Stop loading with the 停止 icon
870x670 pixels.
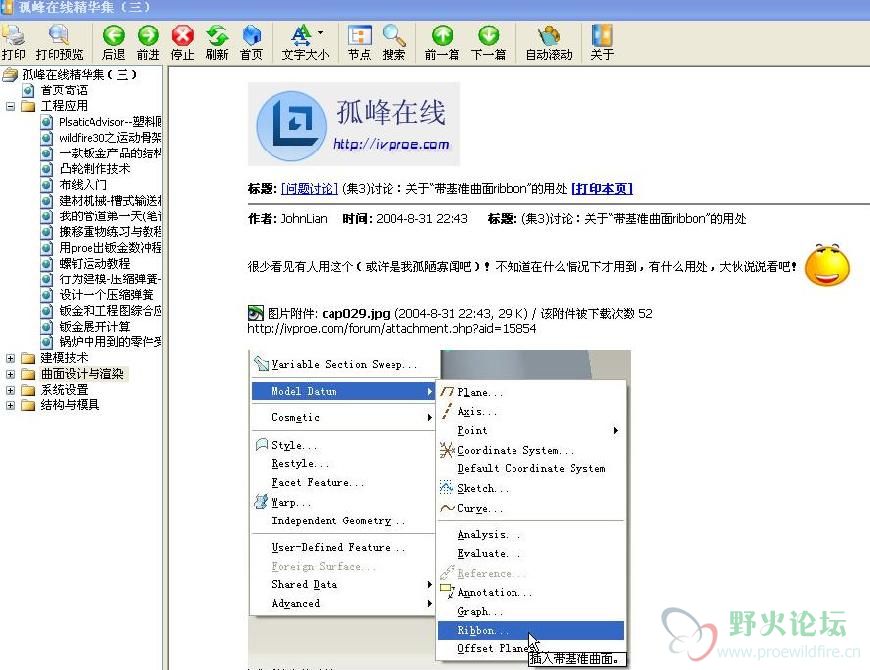point(183,35)
